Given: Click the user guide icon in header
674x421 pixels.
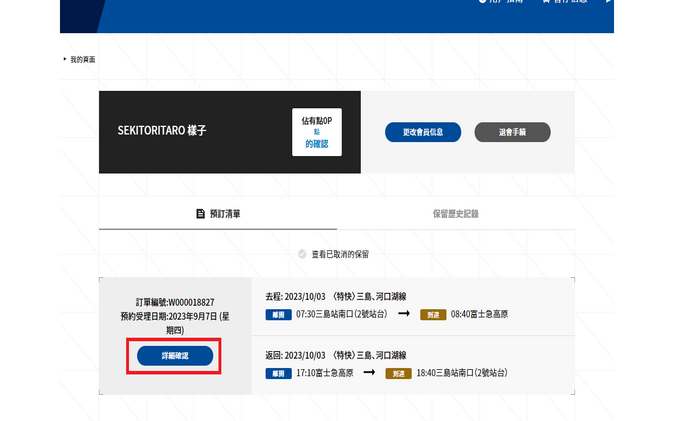Looking at the screenshot, I should coord(483,2).
